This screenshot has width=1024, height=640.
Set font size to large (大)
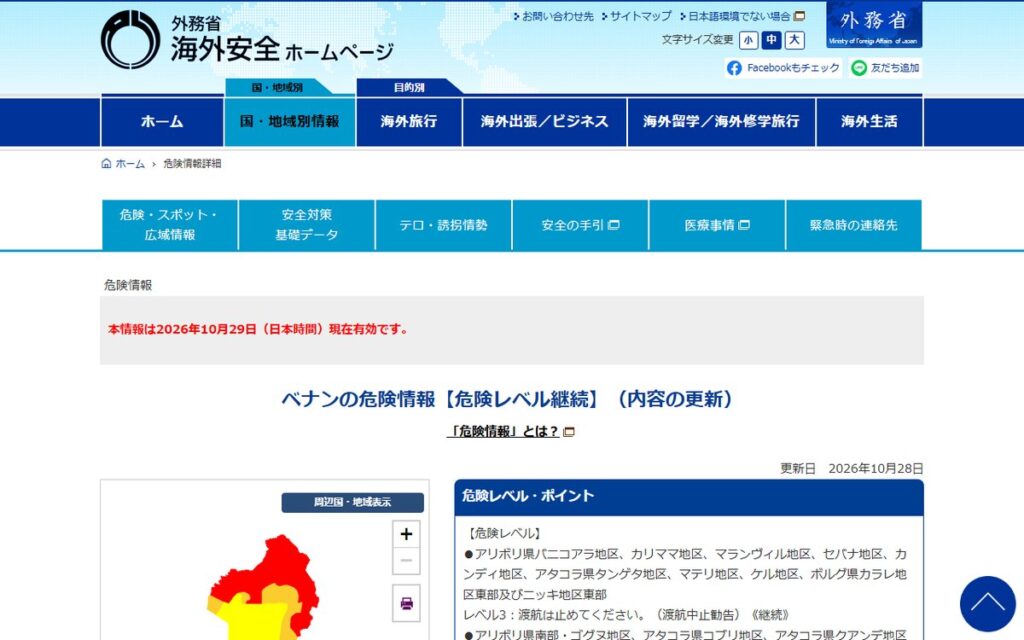(x=794, y=40)
